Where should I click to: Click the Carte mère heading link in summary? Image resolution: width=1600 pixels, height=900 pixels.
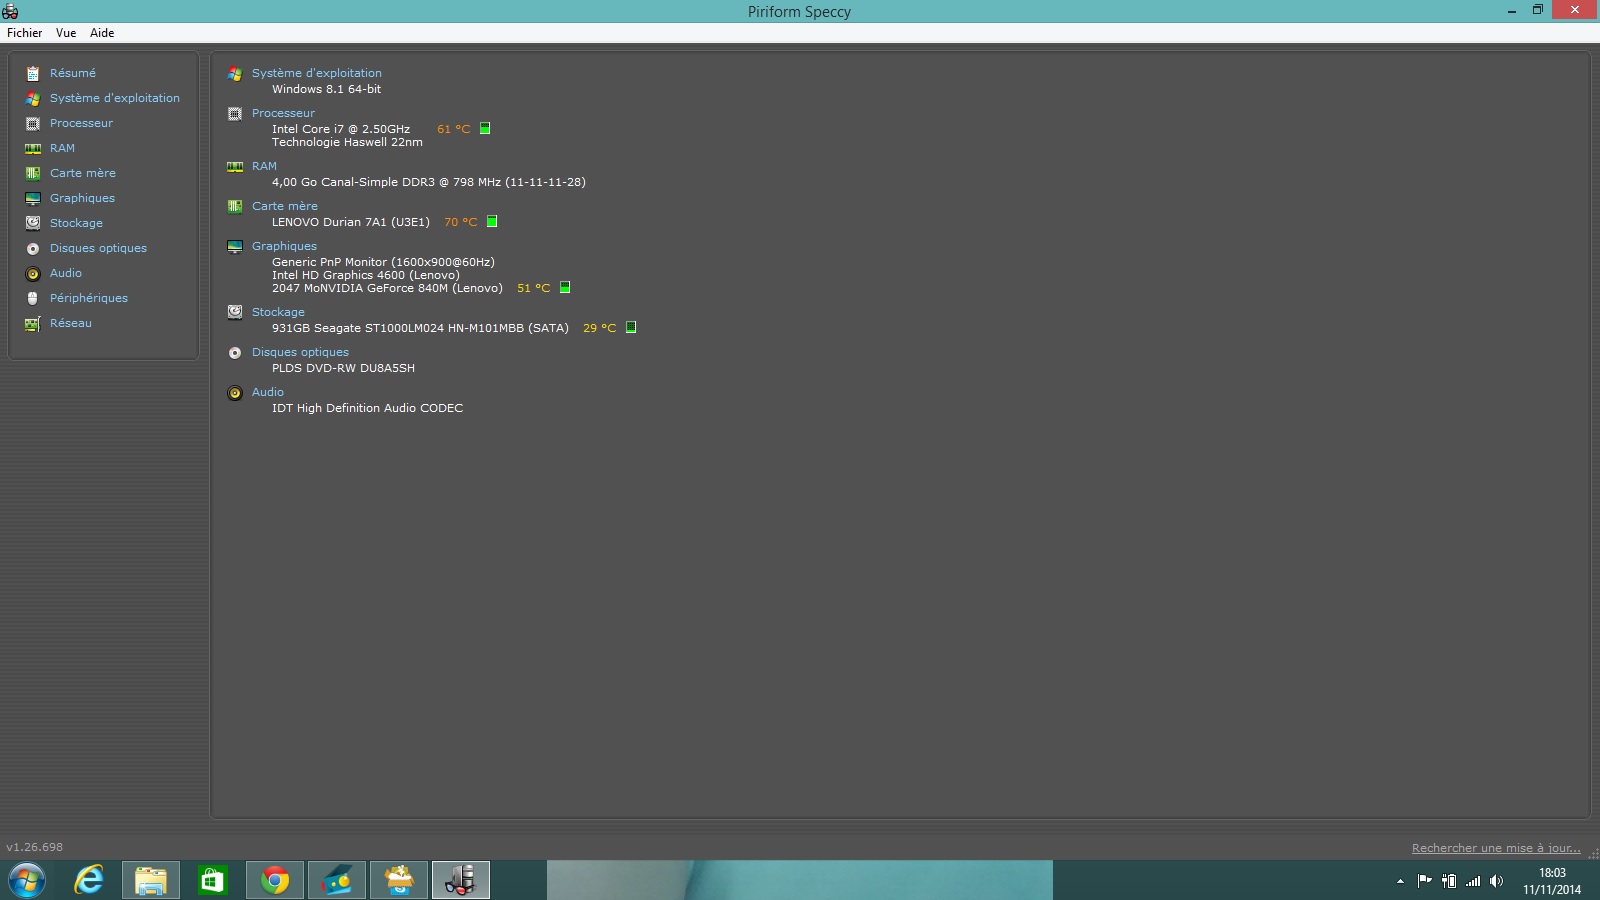pyautogui.click(x=284, y=206)
